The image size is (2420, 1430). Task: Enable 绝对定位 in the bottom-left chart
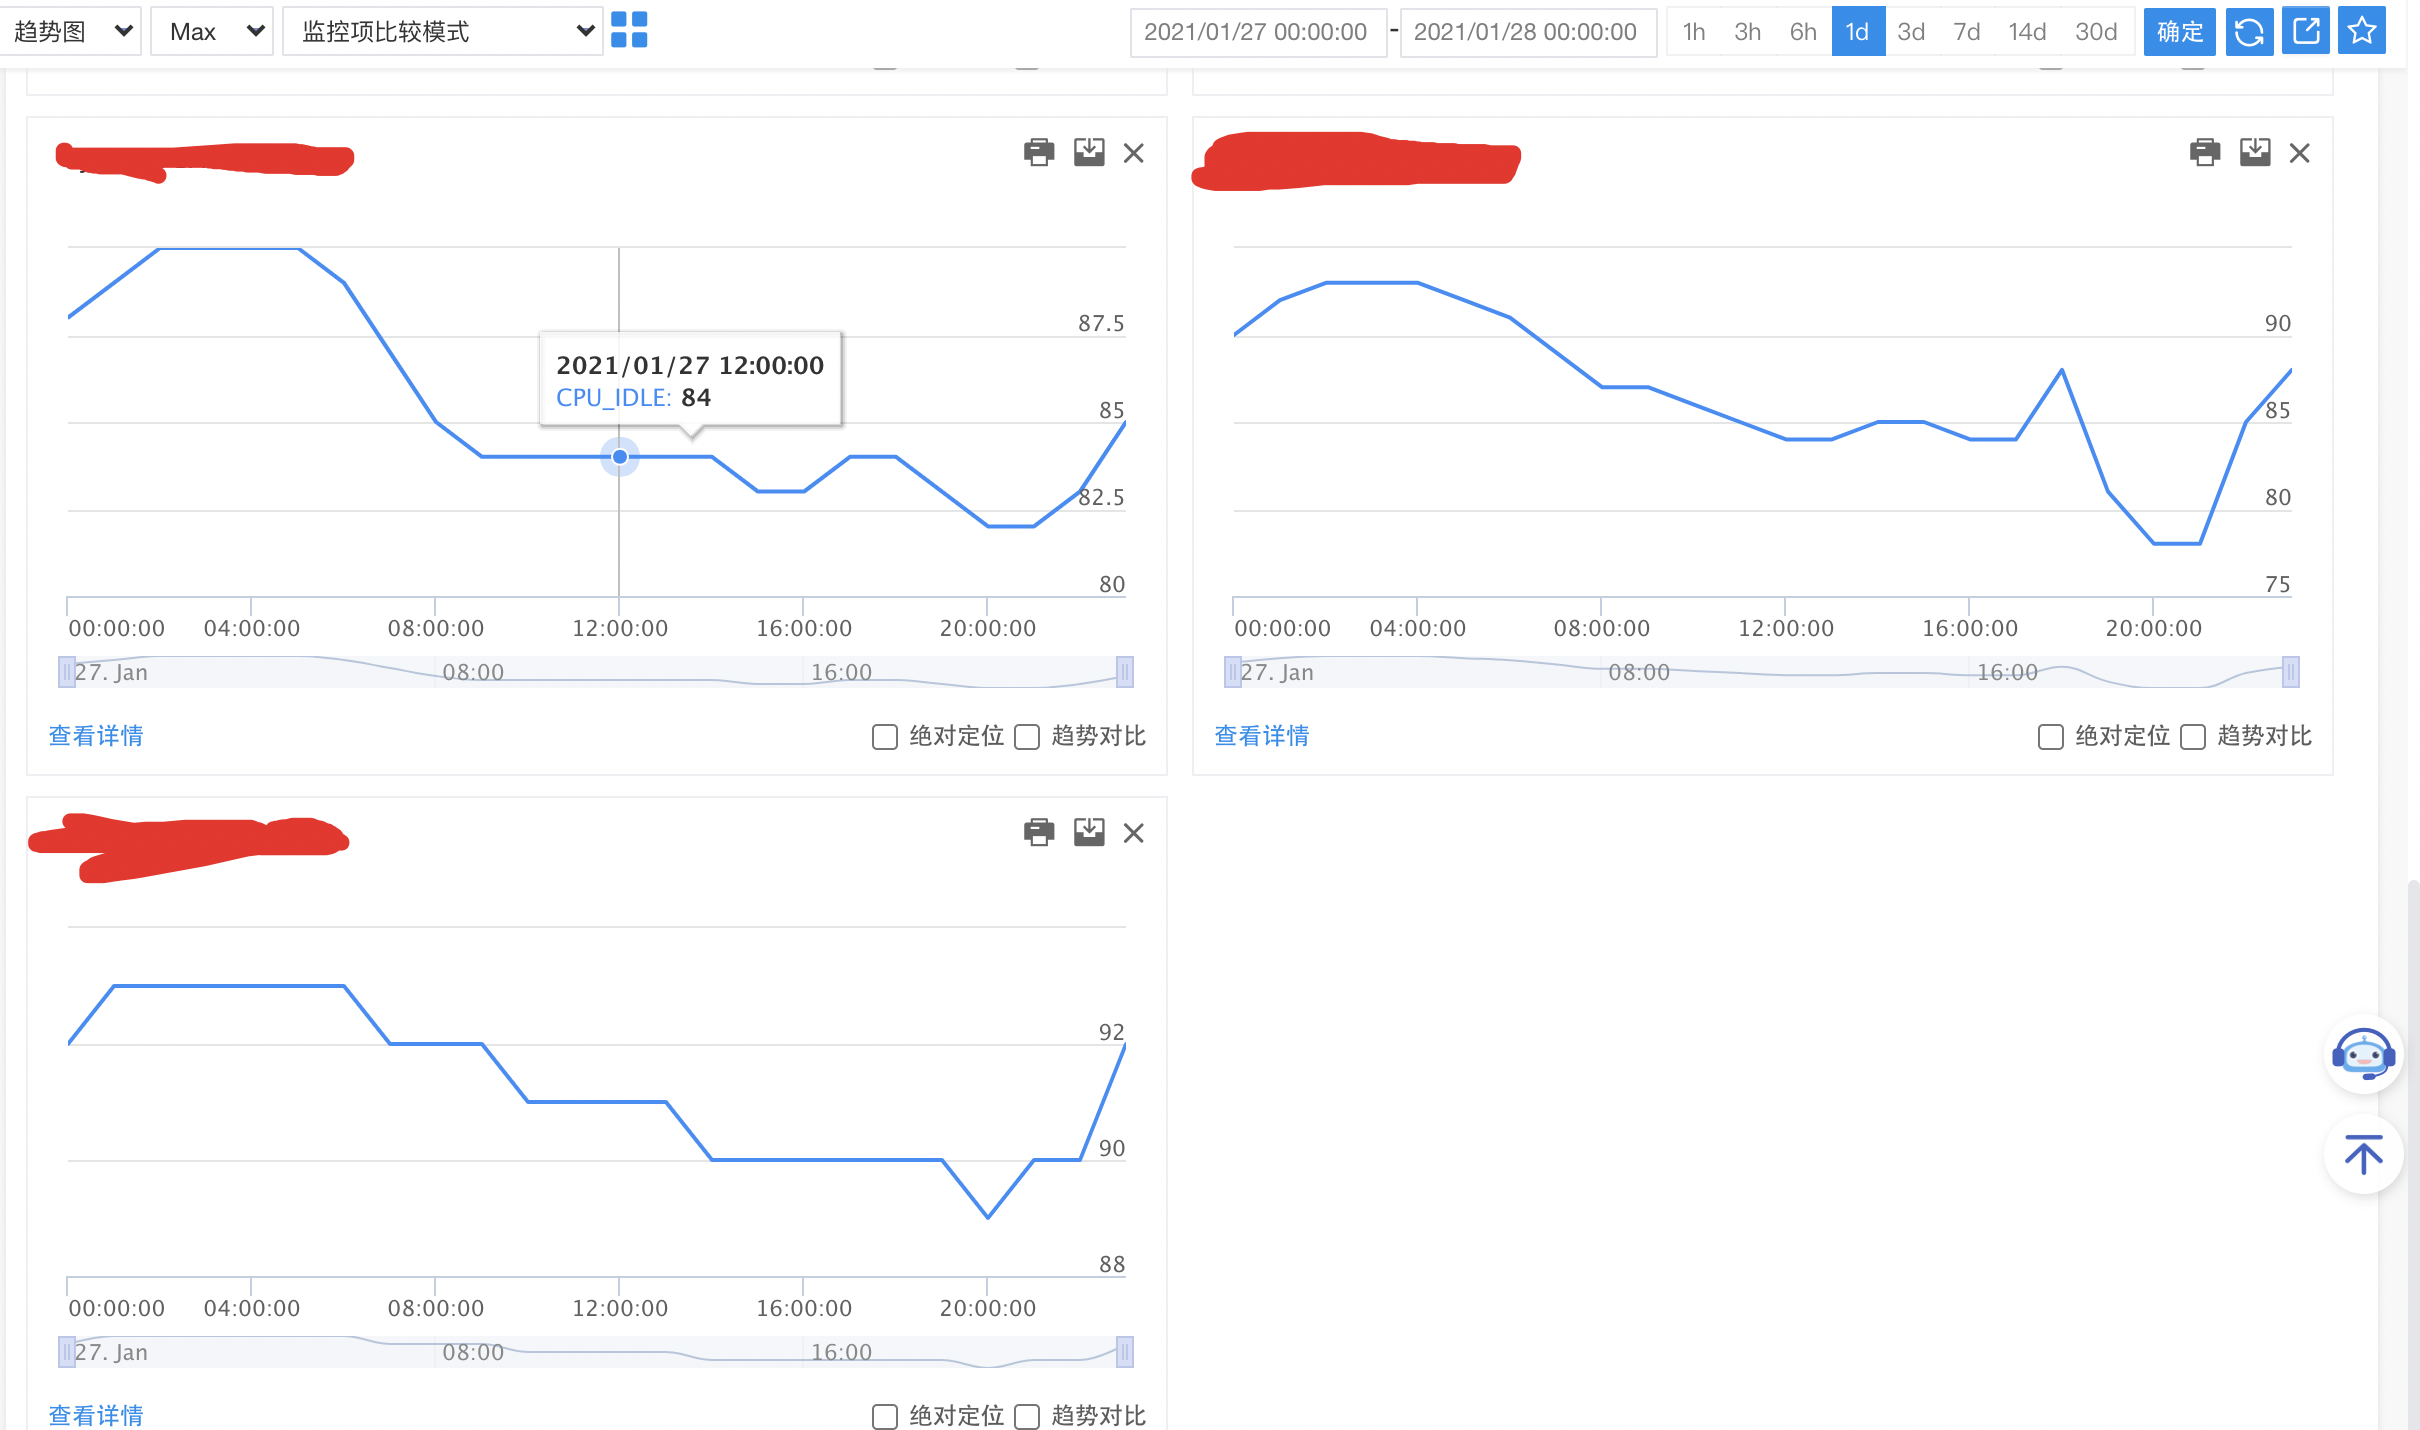point(885,1417)
